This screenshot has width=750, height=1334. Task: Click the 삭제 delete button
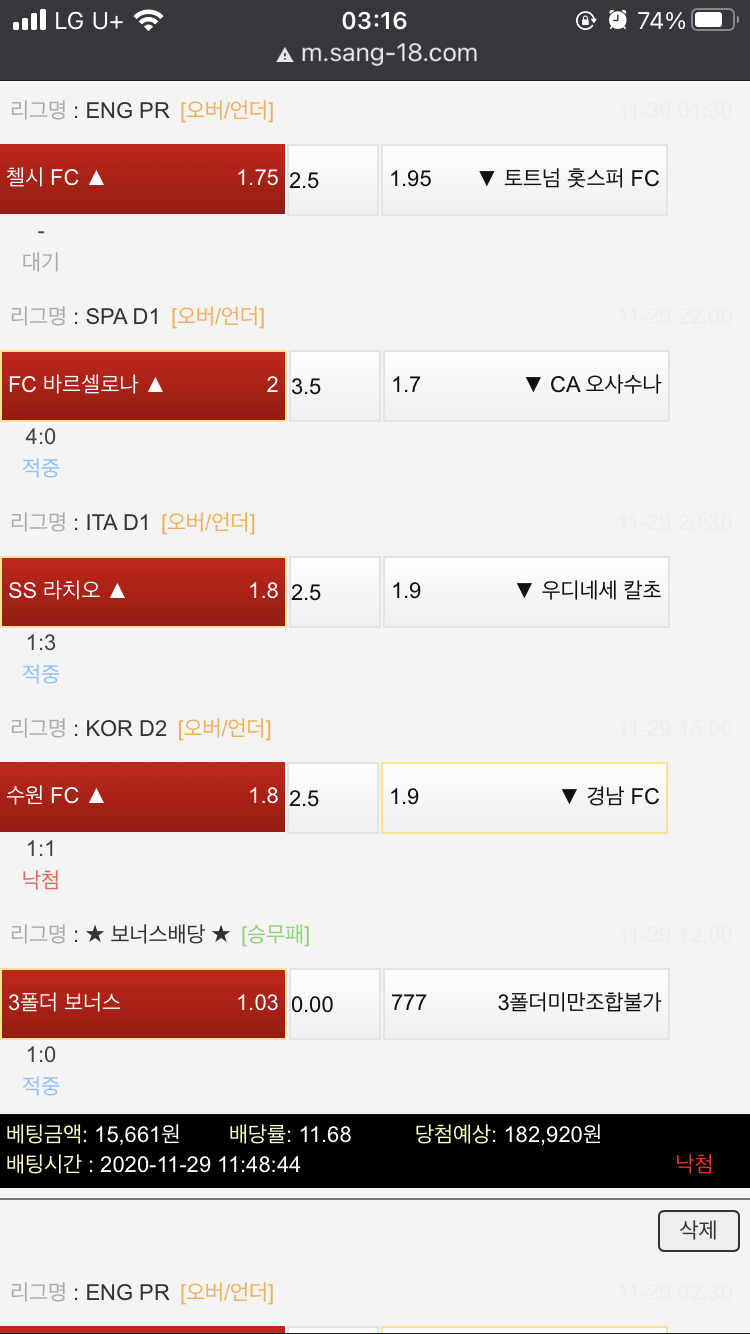point(698,1230)
